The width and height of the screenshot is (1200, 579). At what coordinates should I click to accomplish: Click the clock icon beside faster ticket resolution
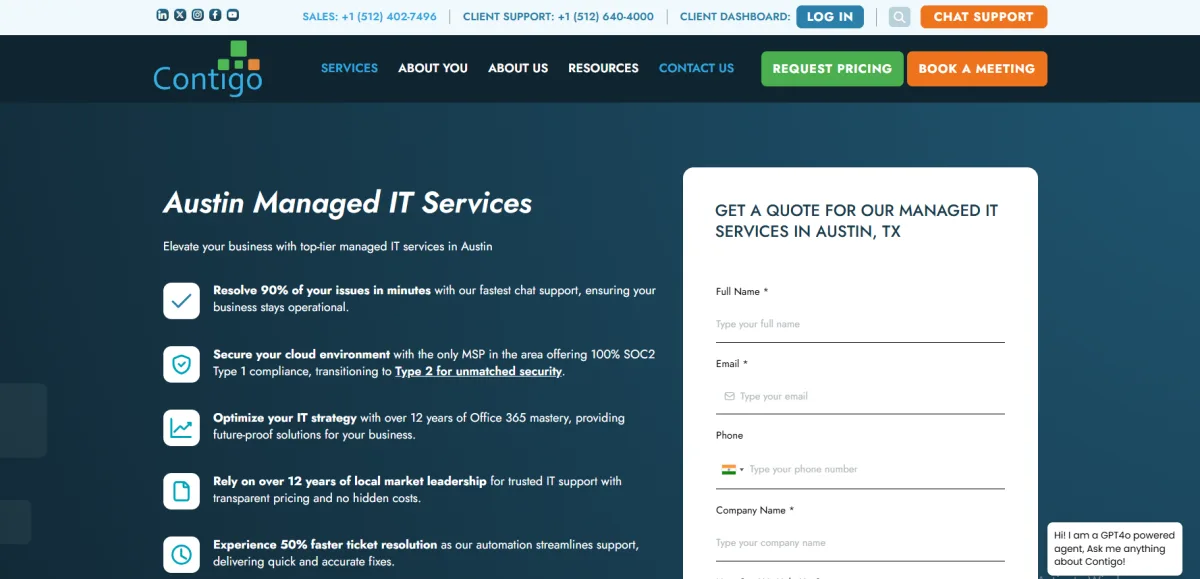coord(181,554)
